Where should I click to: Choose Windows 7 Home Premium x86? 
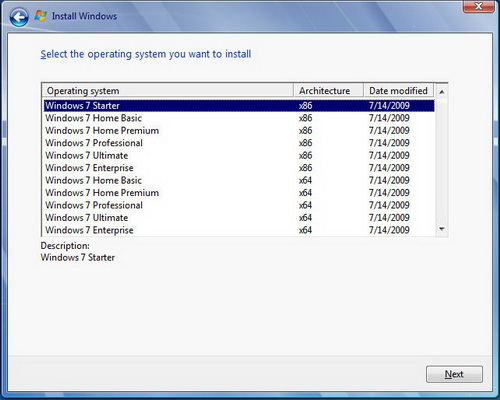coord(239,130)
